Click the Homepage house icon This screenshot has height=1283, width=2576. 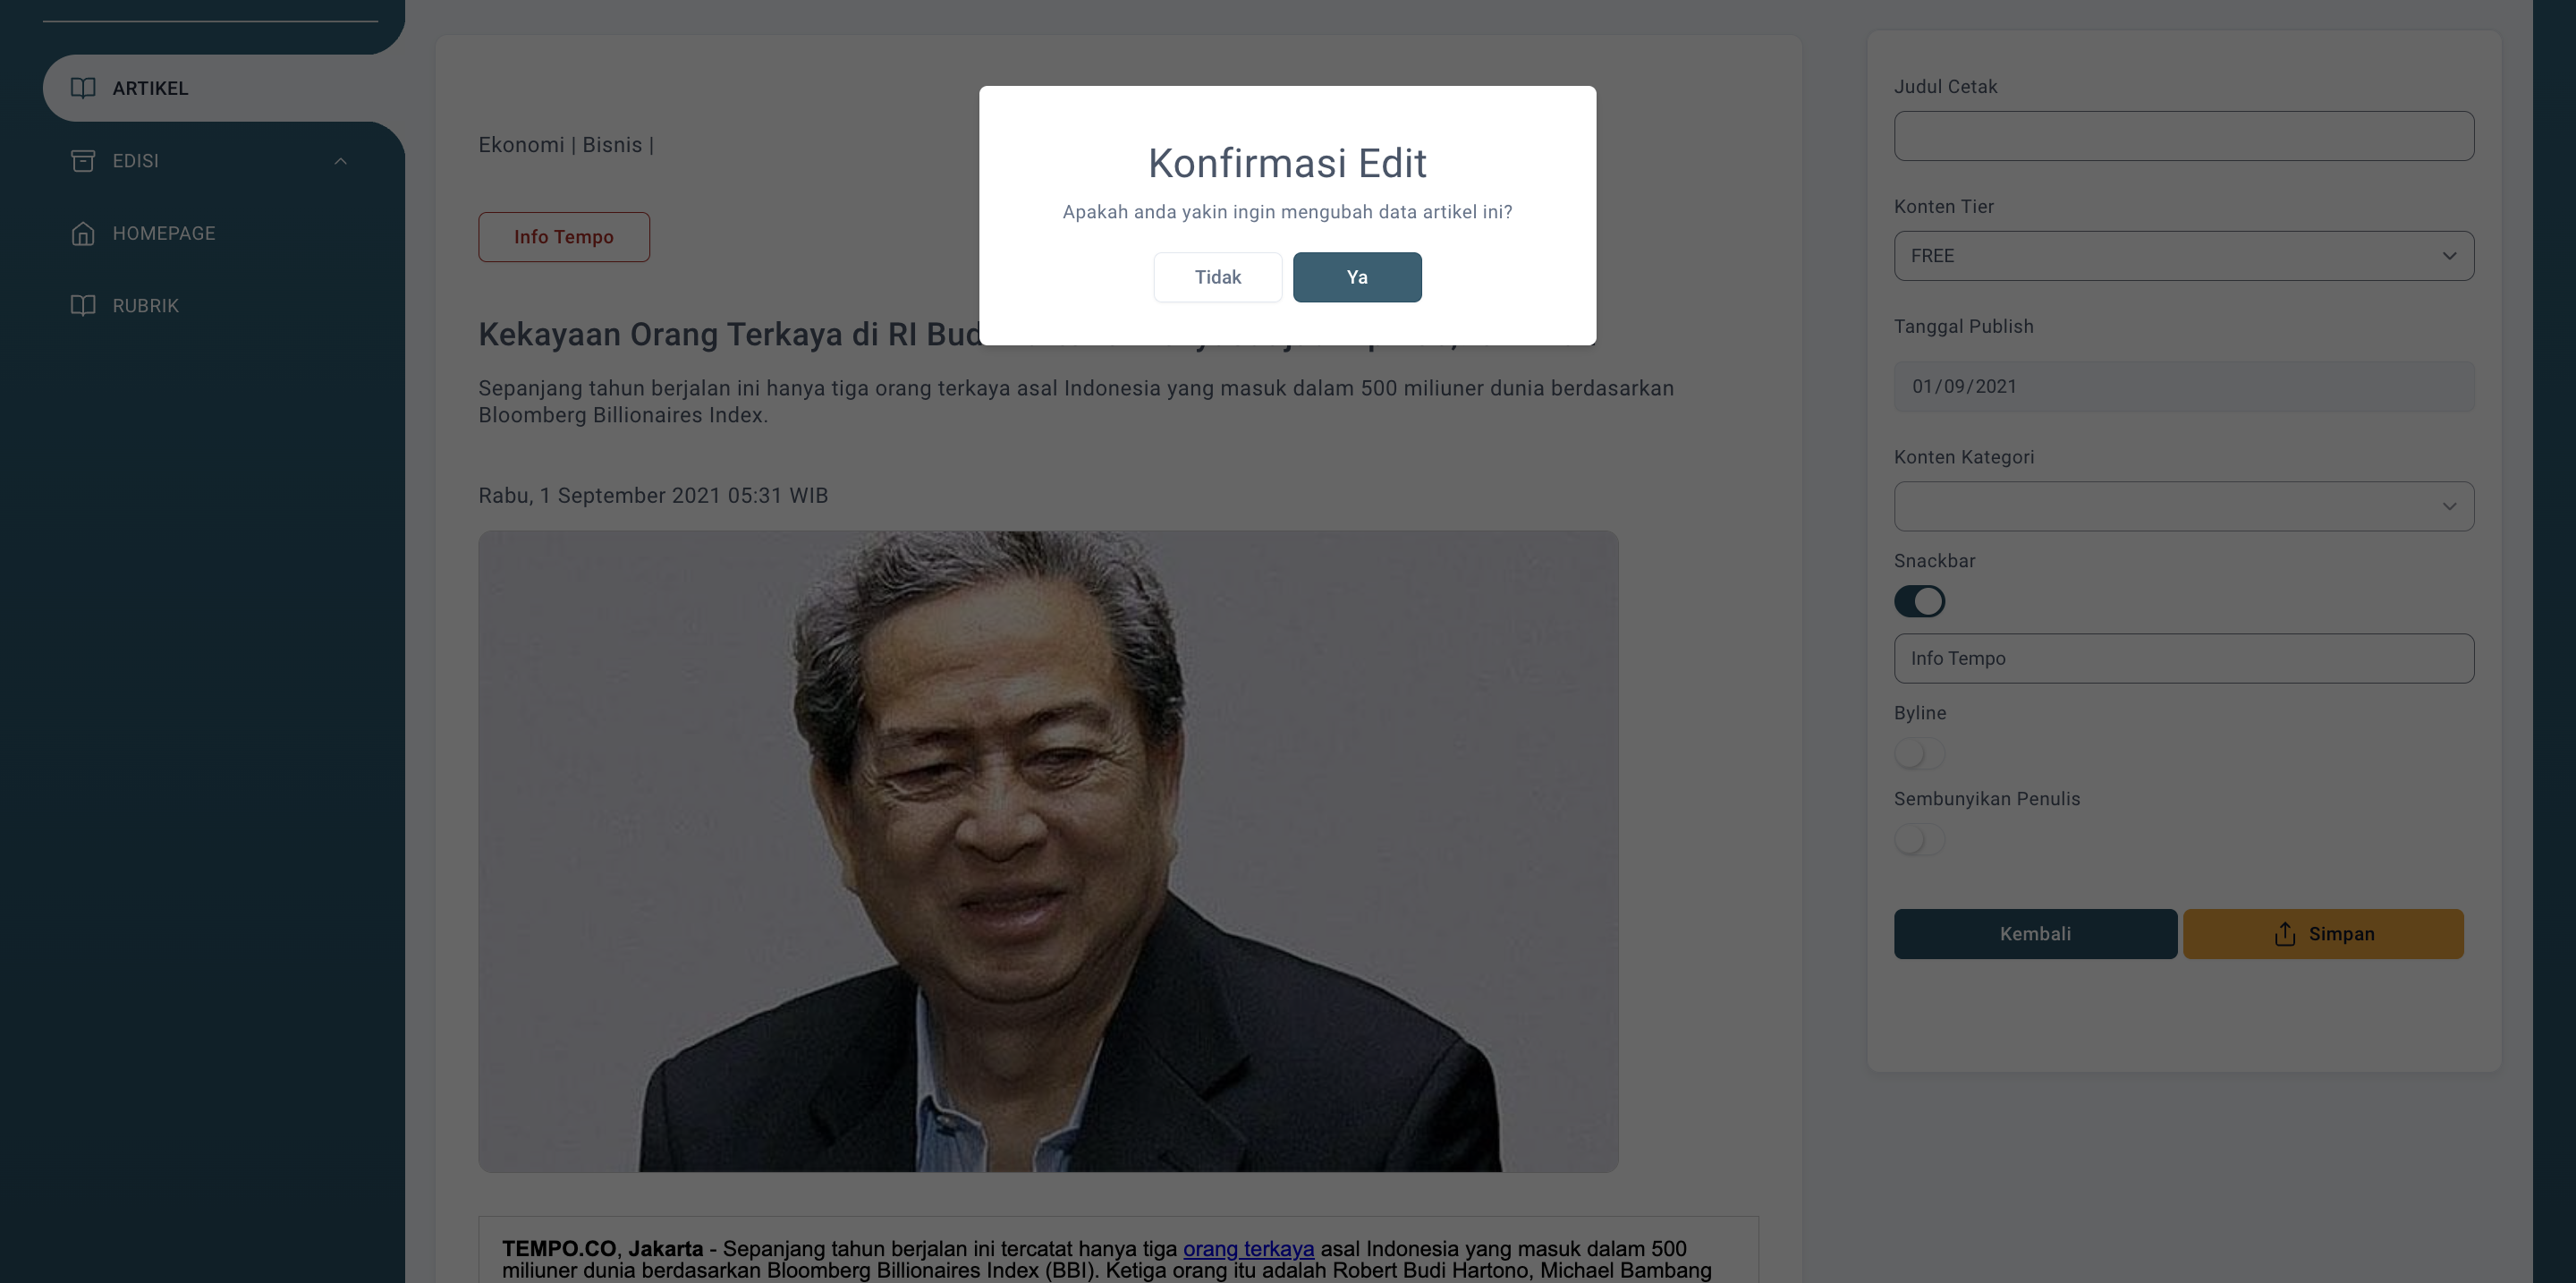point(83,233)
